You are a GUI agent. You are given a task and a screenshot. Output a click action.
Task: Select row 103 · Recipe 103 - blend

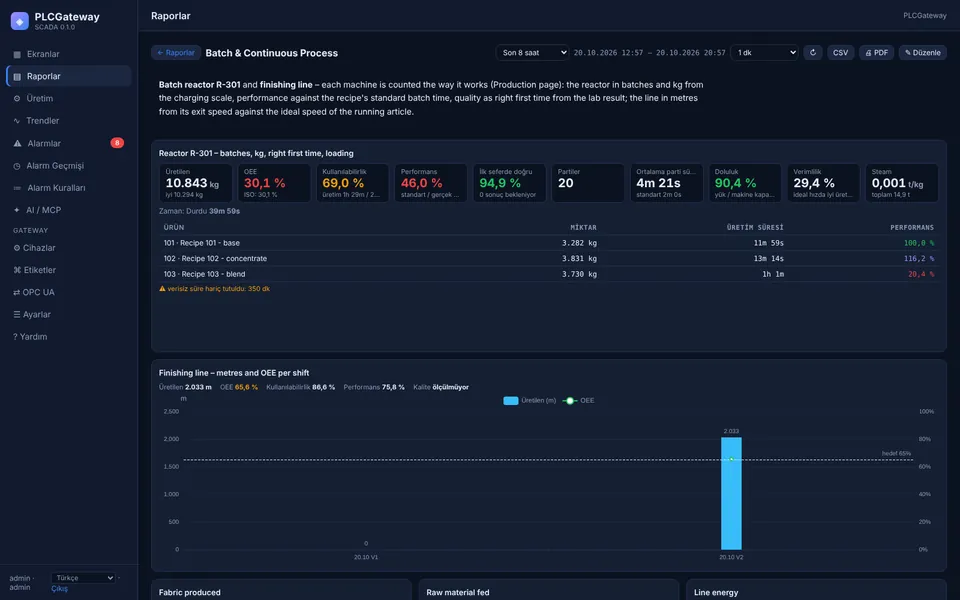(549, 274)
